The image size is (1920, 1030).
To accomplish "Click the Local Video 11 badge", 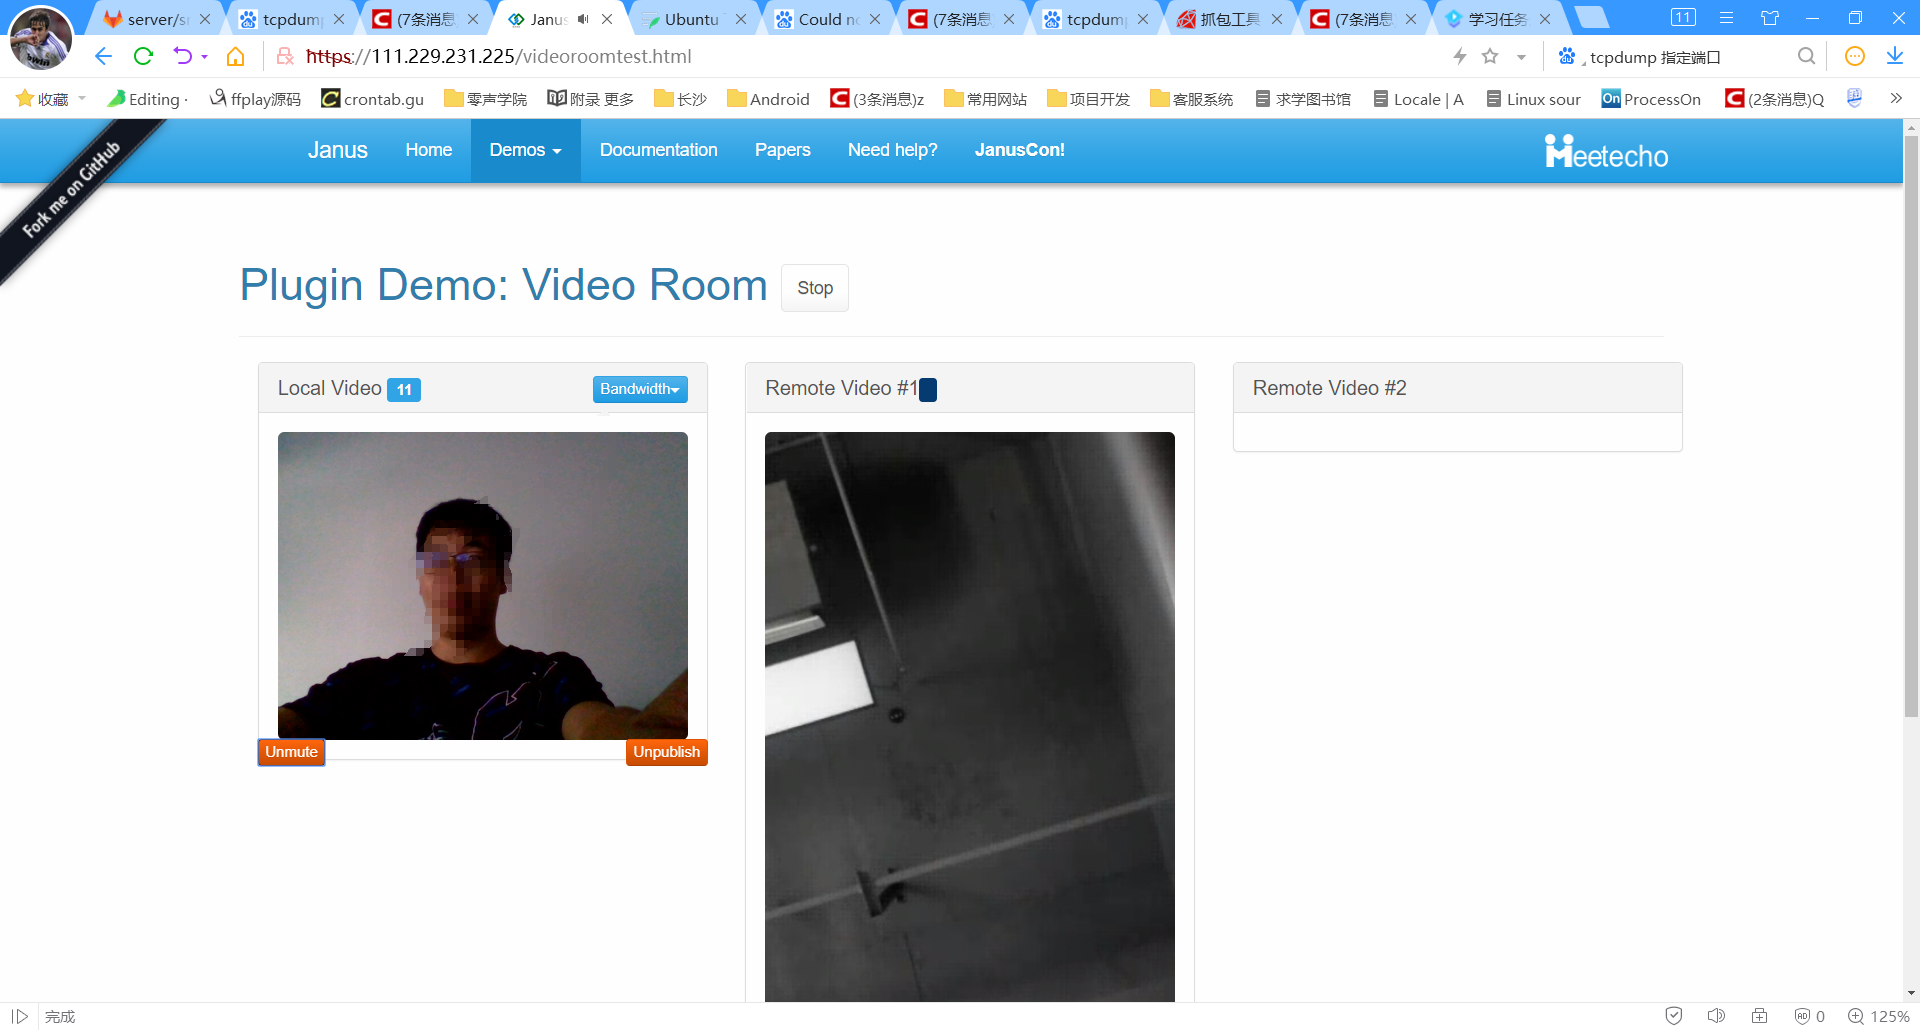I will coord(404,390).
